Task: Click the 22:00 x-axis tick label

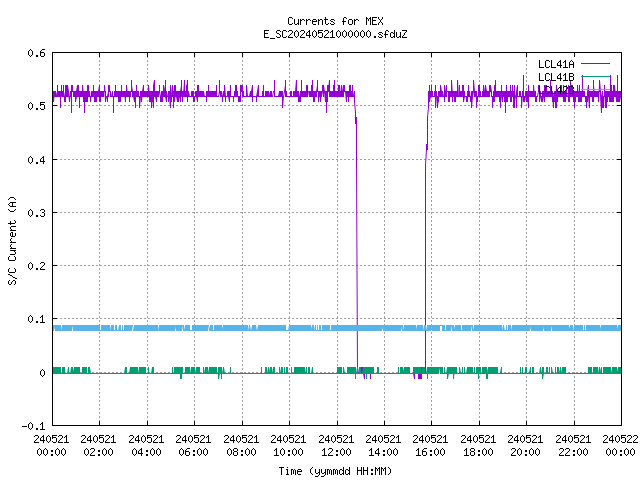Action: coord(573,446)
